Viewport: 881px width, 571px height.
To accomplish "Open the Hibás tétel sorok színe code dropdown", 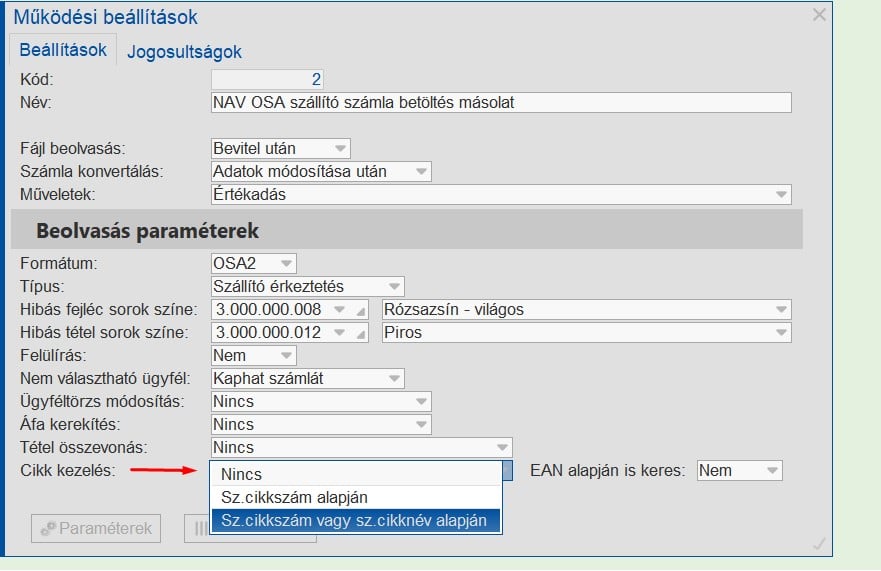I will coord(339,332).
